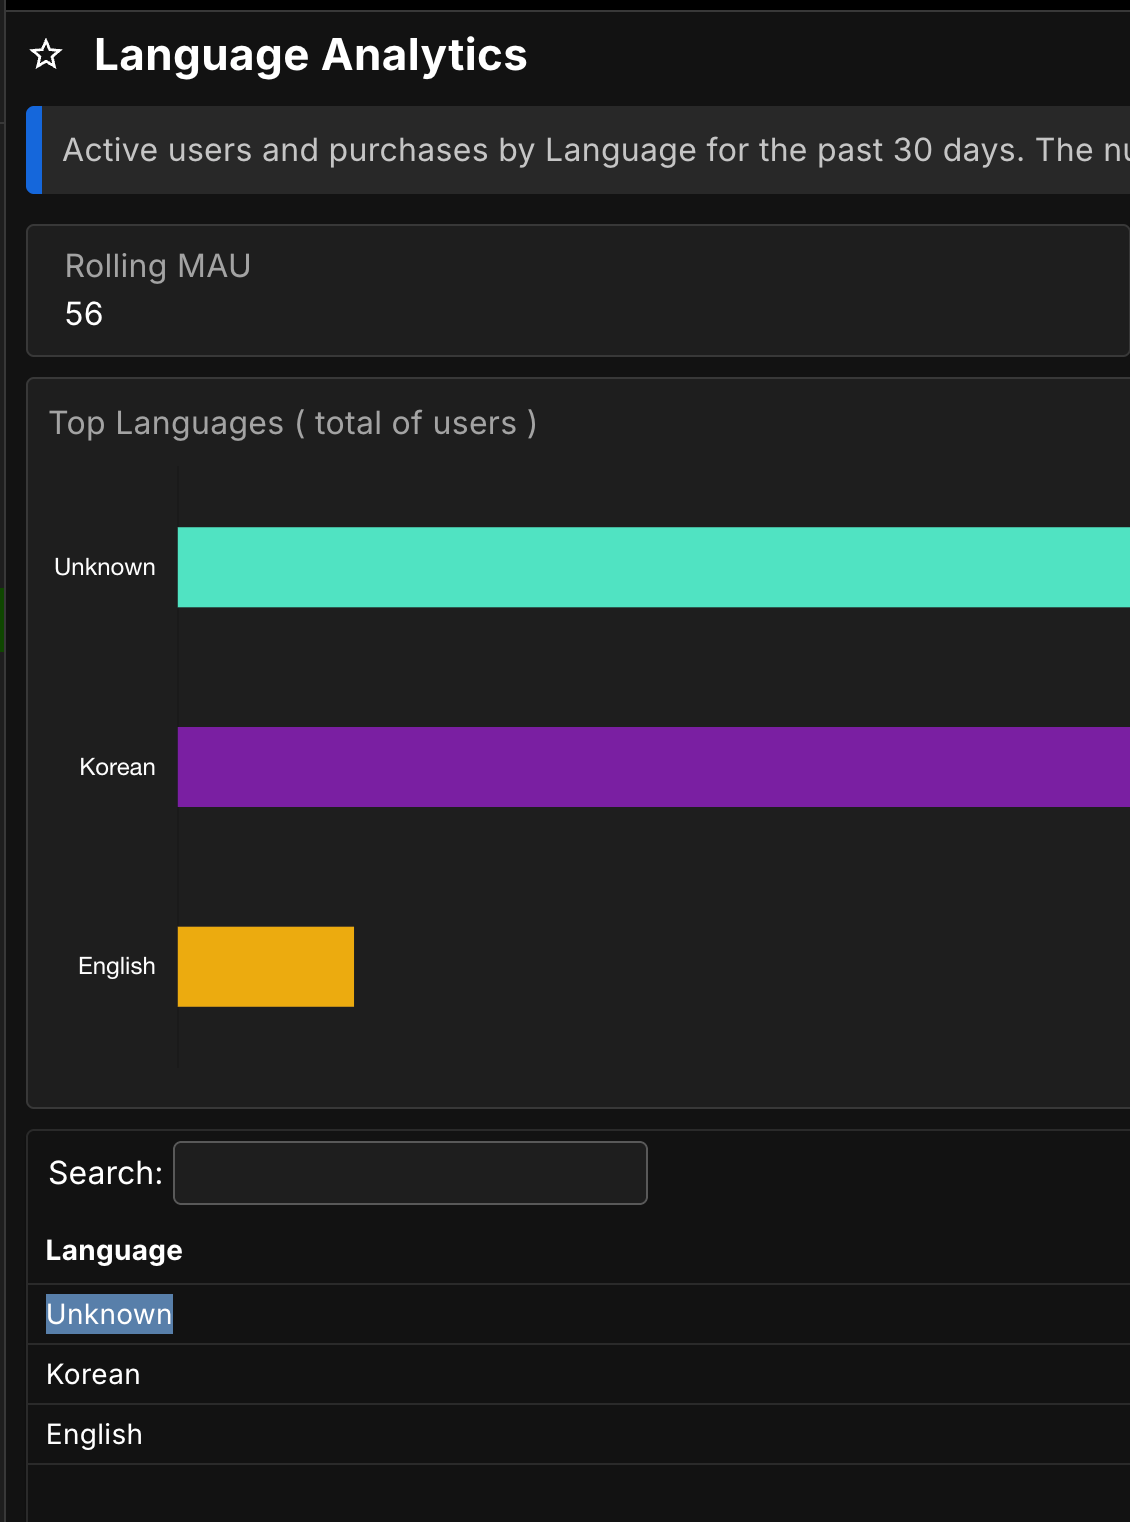
Task: Click the English axis label in chart
Action: [x=117, y=966]
